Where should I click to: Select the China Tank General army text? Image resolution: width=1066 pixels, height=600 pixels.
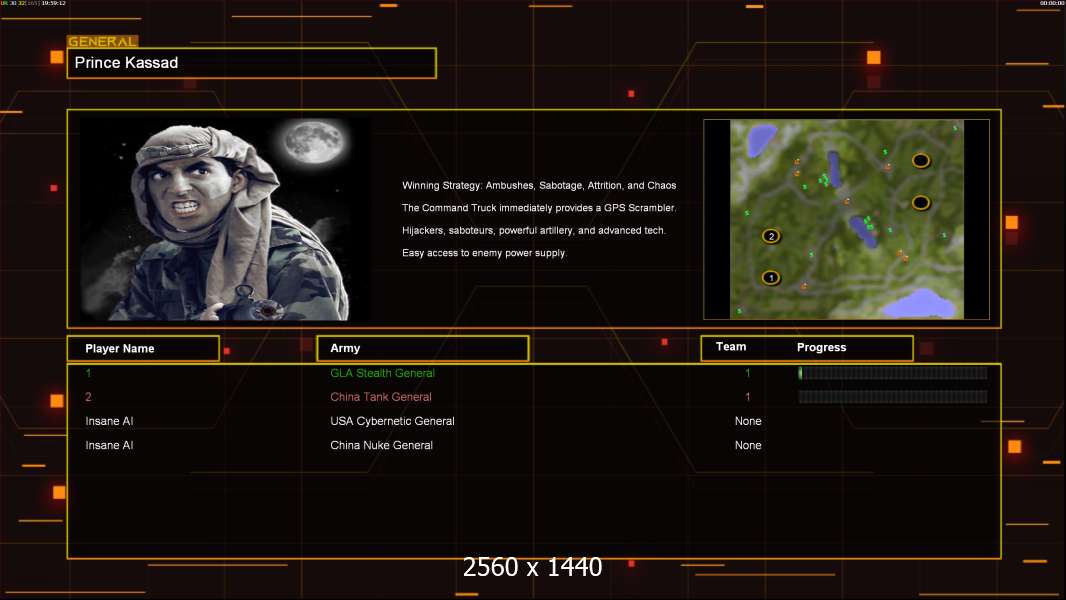tap(381, 397)
